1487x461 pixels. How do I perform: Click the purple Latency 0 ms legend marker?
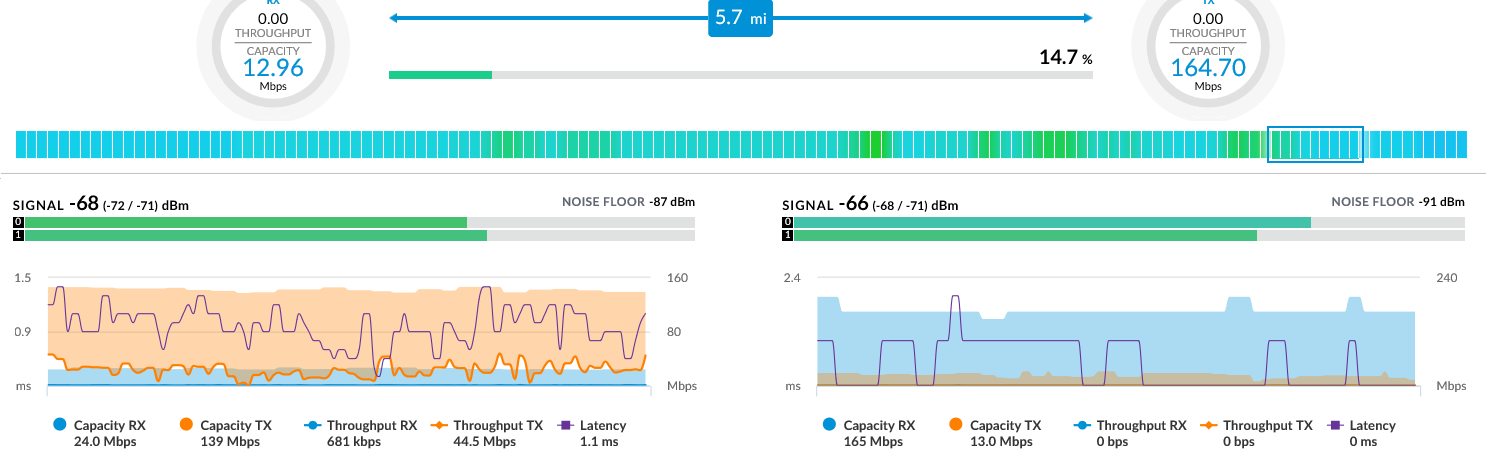[x=1335, y=426]
